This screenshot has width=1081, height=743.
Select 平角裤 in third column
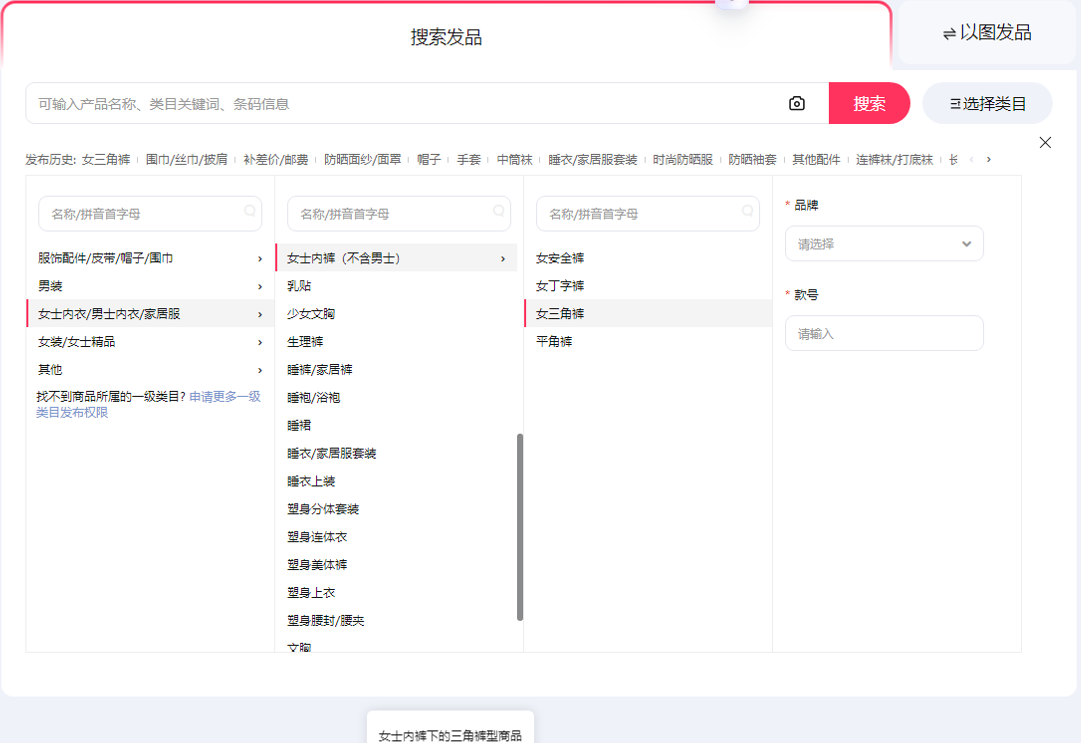[648, 342]
